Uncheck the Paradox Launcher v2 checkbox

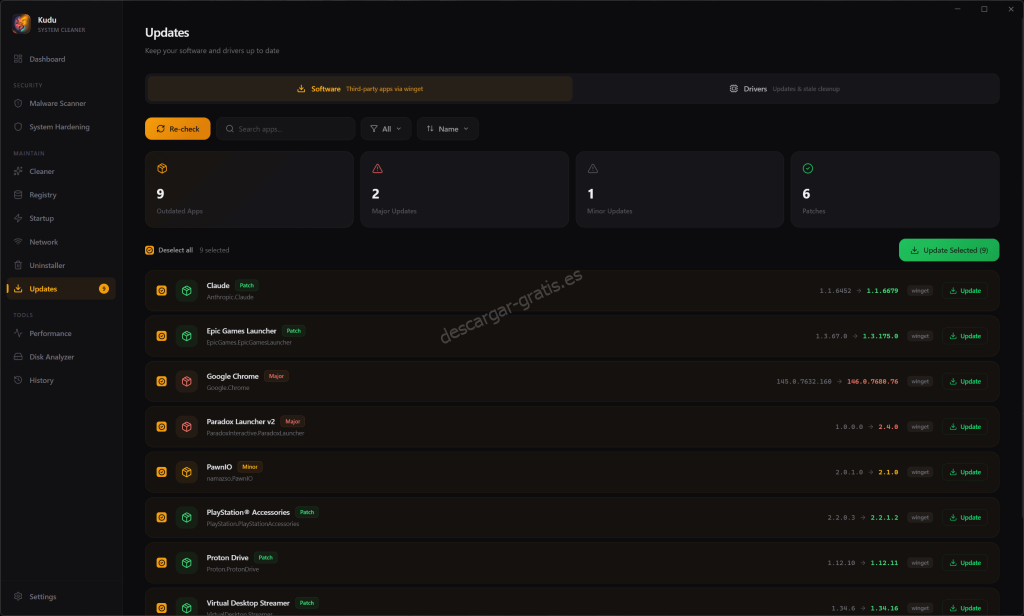161,427
